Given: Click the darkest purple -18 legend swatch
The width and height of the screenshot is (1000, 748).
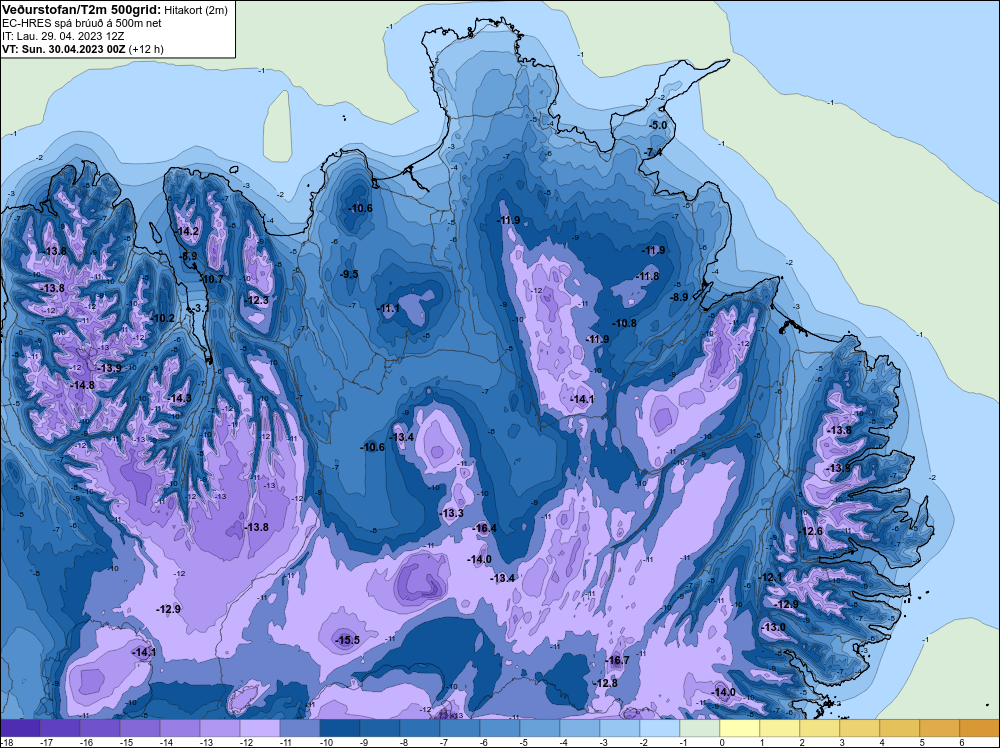Looking at the screenshot, I should click(20, 728).
